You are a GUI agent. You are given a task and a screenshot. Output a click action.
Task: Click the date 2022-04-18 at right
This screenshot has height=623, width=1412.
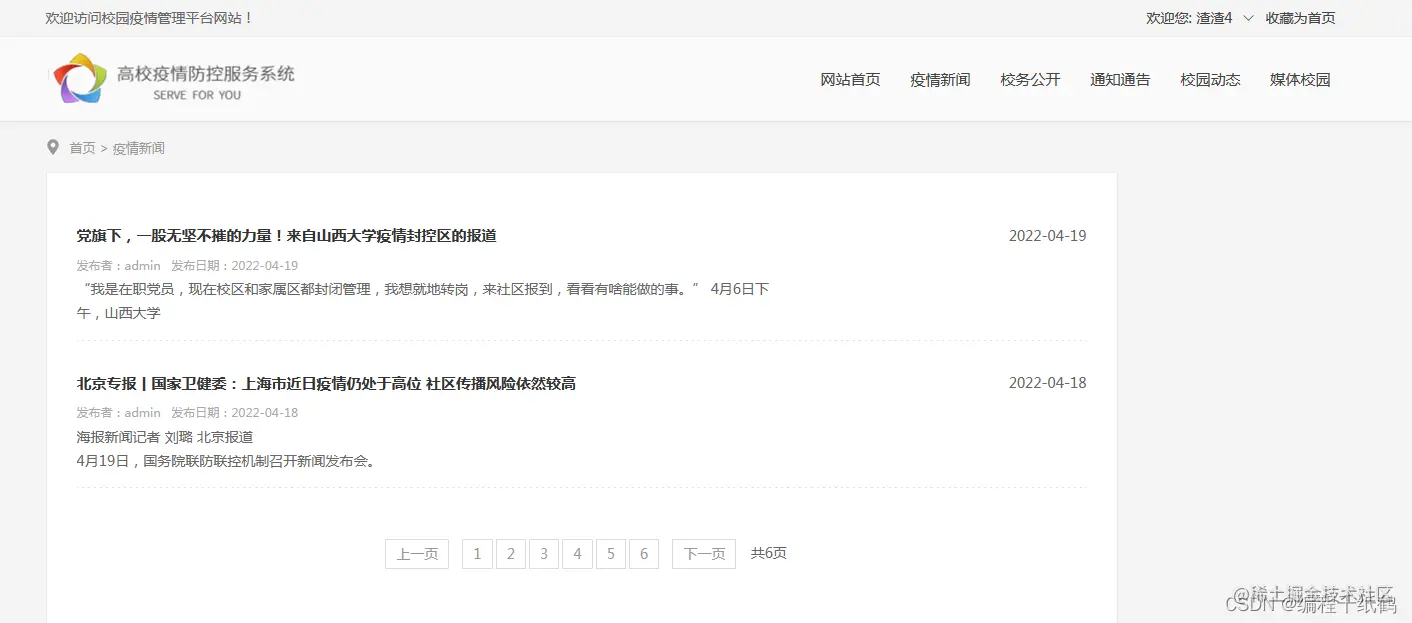[x=1047, y=383]
